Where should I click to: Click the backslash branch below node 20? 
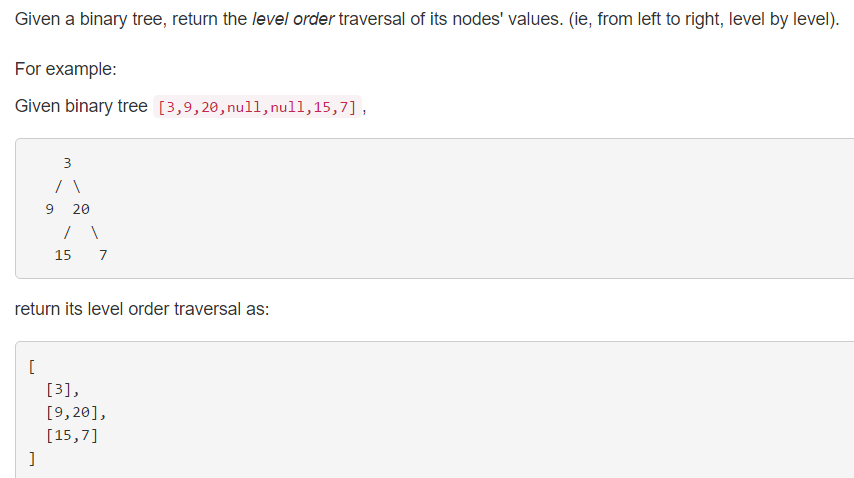point(95,232)
